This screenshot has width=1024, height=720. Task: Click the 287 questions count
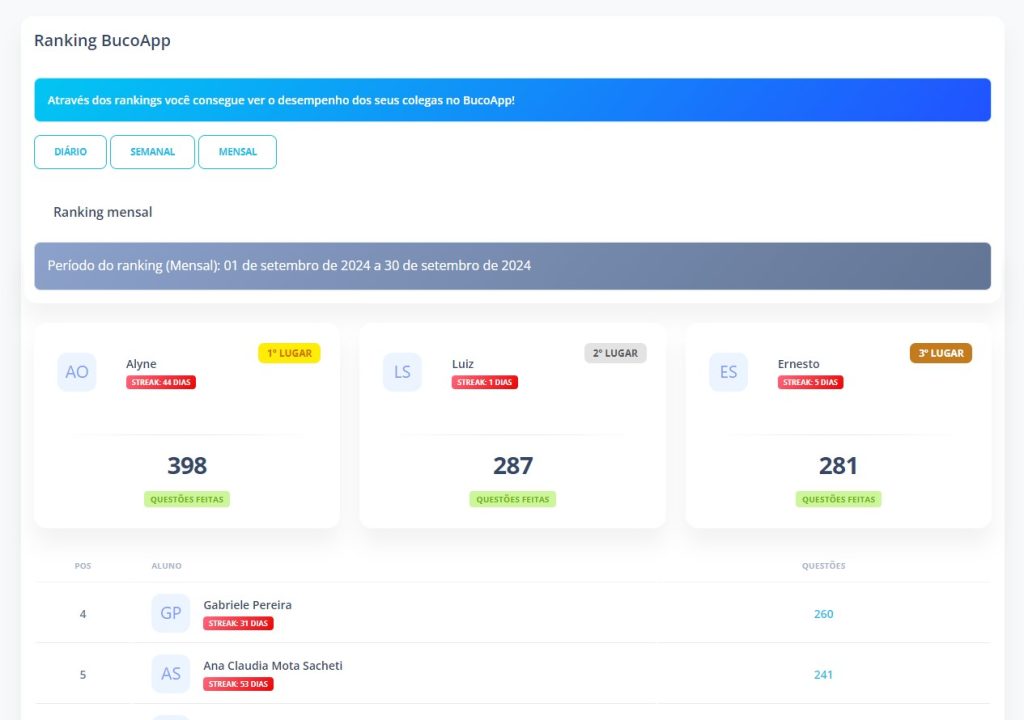pos(513,466)
